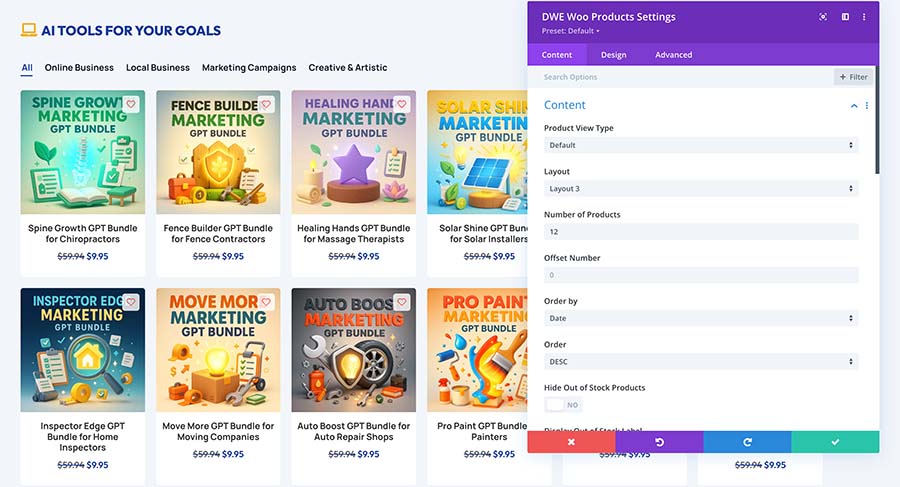
Task: Collapse the Content section with the chevron
Action: point(854,105)
